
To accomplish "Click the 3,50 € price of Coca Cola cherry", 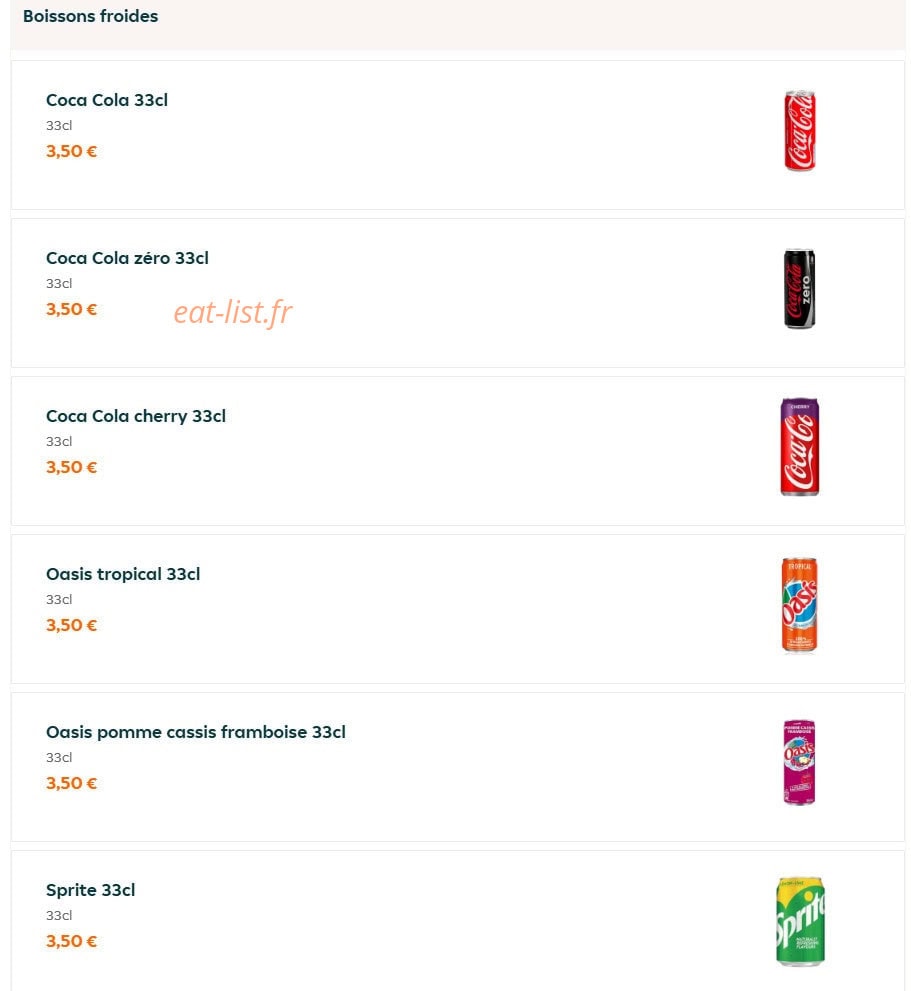I will click(71, 467).
